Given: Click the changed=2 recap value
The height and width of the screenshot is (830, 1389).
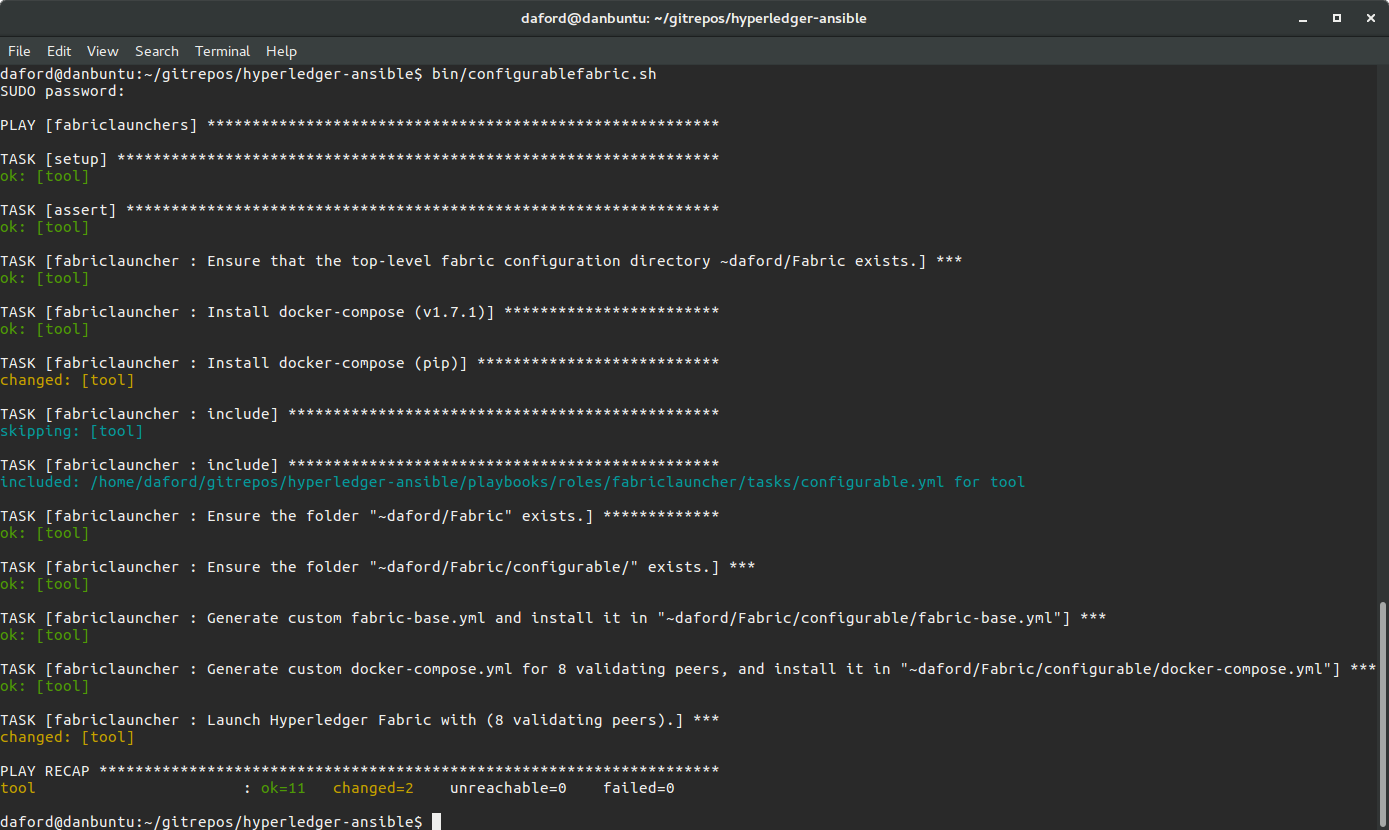Looking at the screenshot, I should click(x=373, y=788).
